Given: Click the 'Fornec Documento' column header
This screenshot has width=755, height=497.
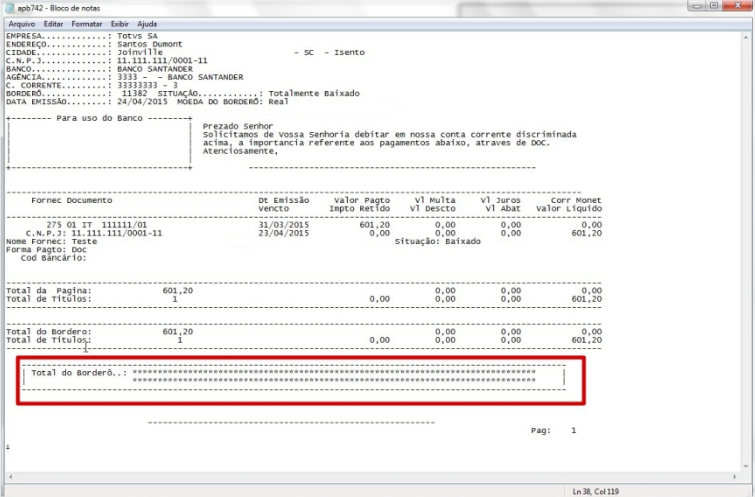Looking at the screenshot, I should coord(72,200).
